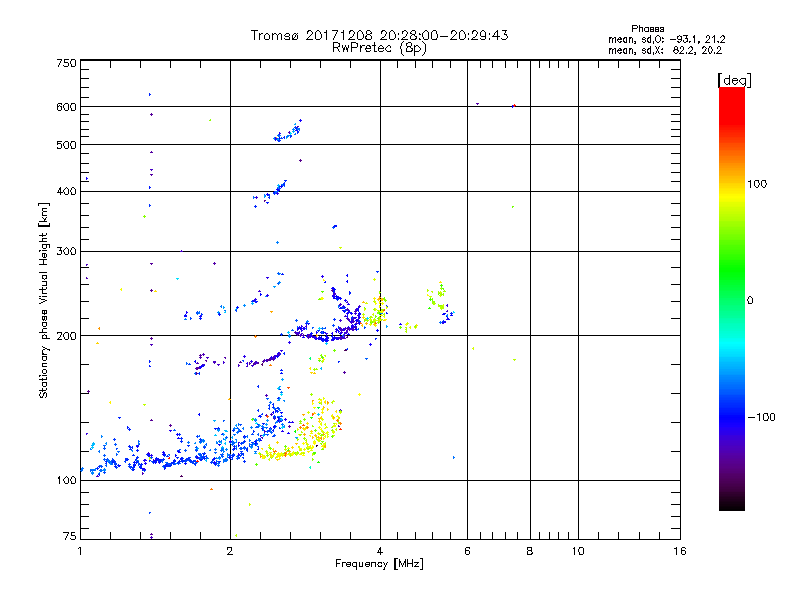Viewport: 800px width, 600px height.
Task: Click the 'Frequency [MHz]' axis title
Action: pos(379,564)
